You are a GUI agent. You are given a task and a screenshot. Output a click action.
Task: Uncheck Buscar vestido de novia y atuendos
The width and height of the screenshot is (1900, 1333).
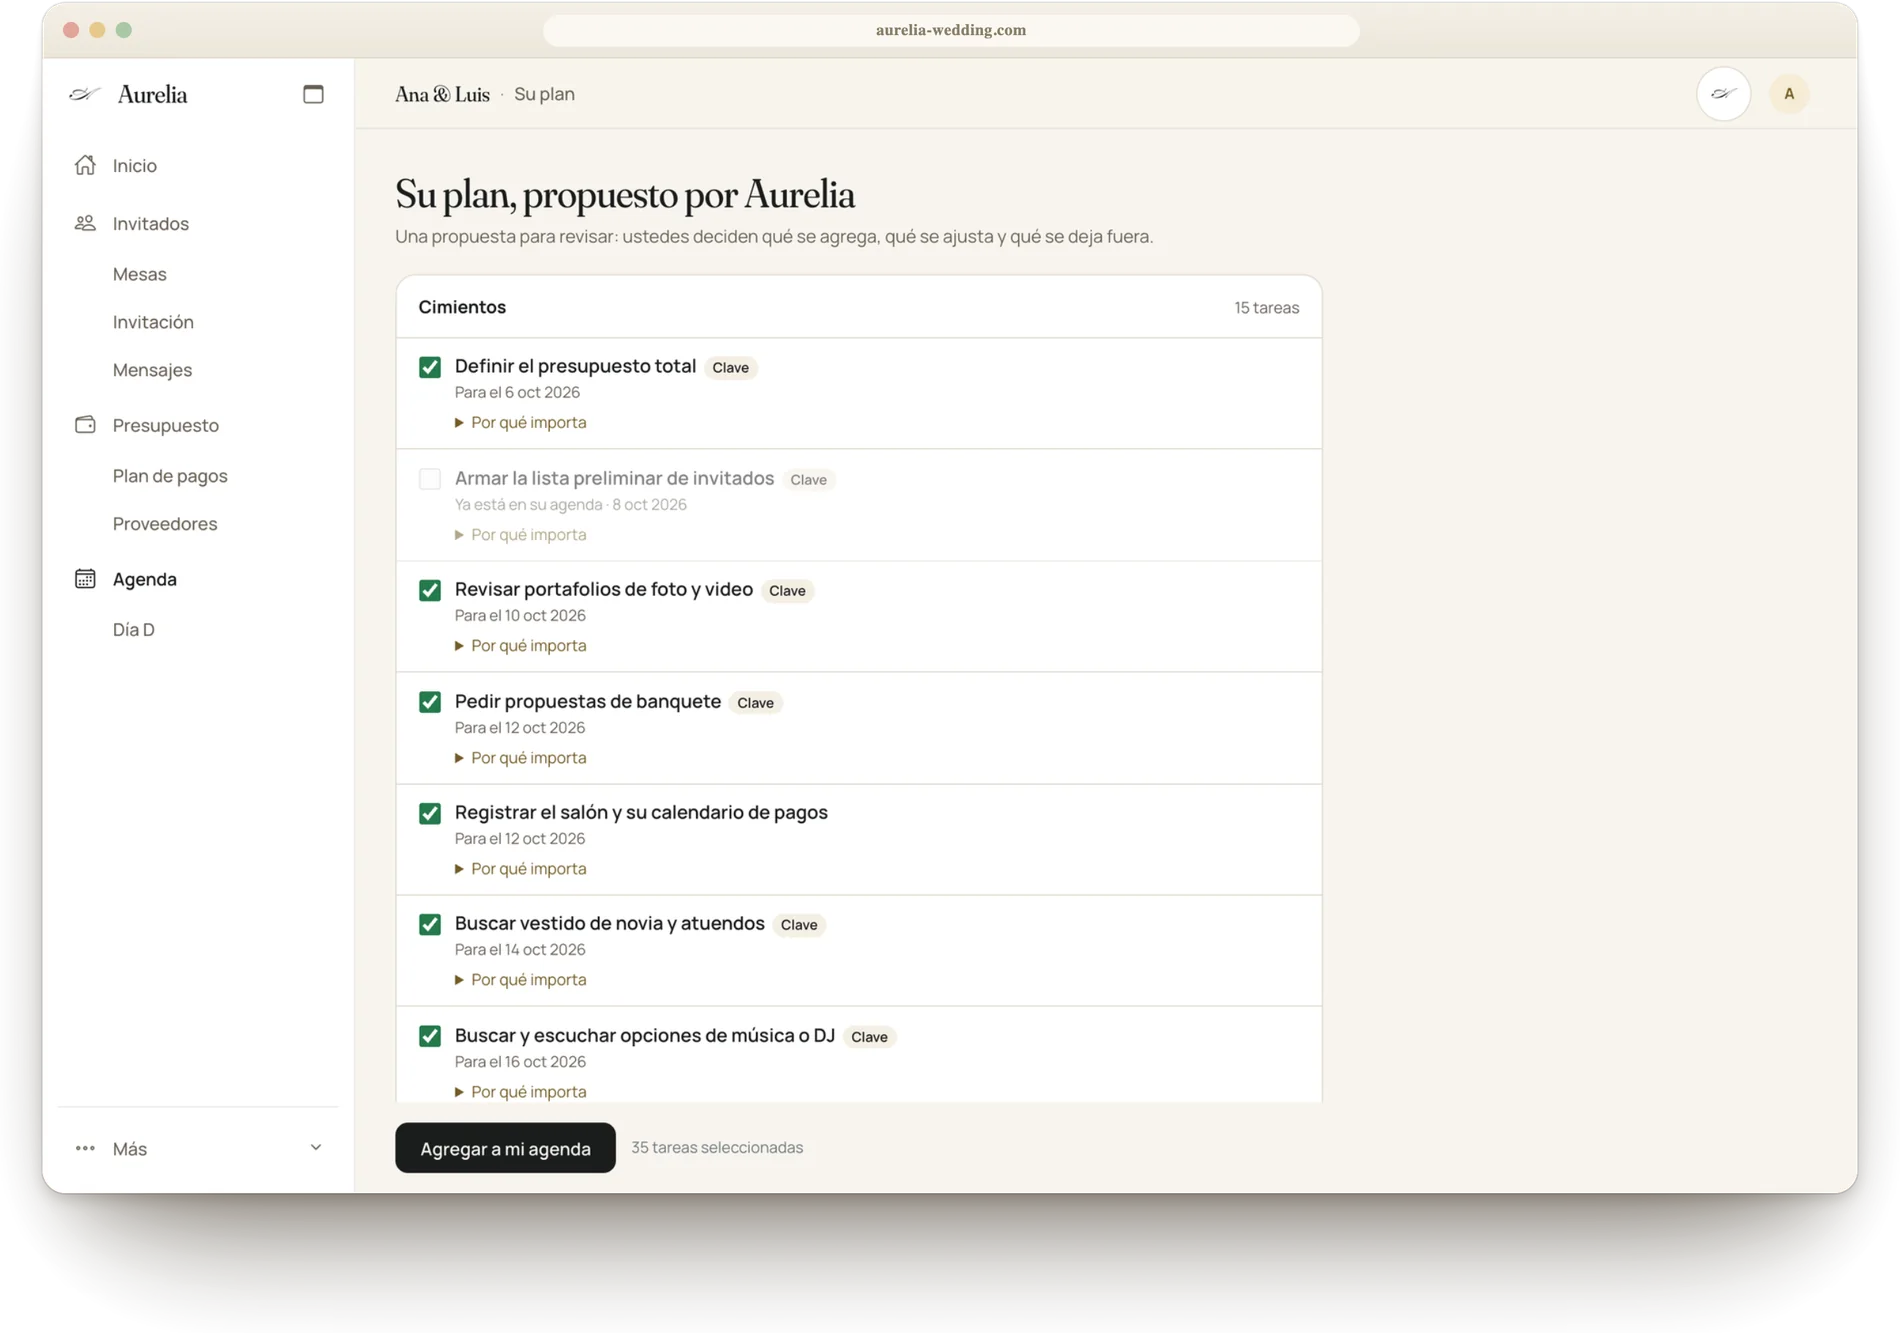430,924
